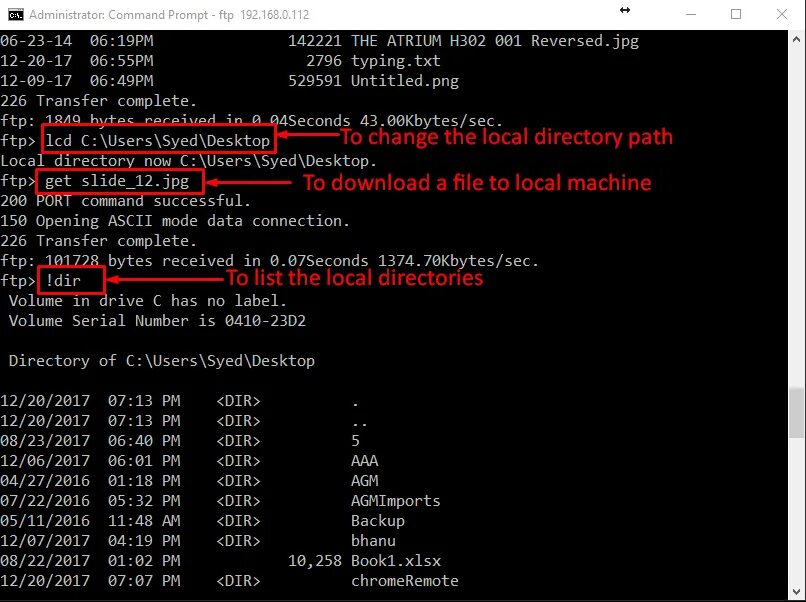806x602 pixels.
Task: Click the first '226 Transfer complete.' line above lcd
Action: [x=98, y=101]
